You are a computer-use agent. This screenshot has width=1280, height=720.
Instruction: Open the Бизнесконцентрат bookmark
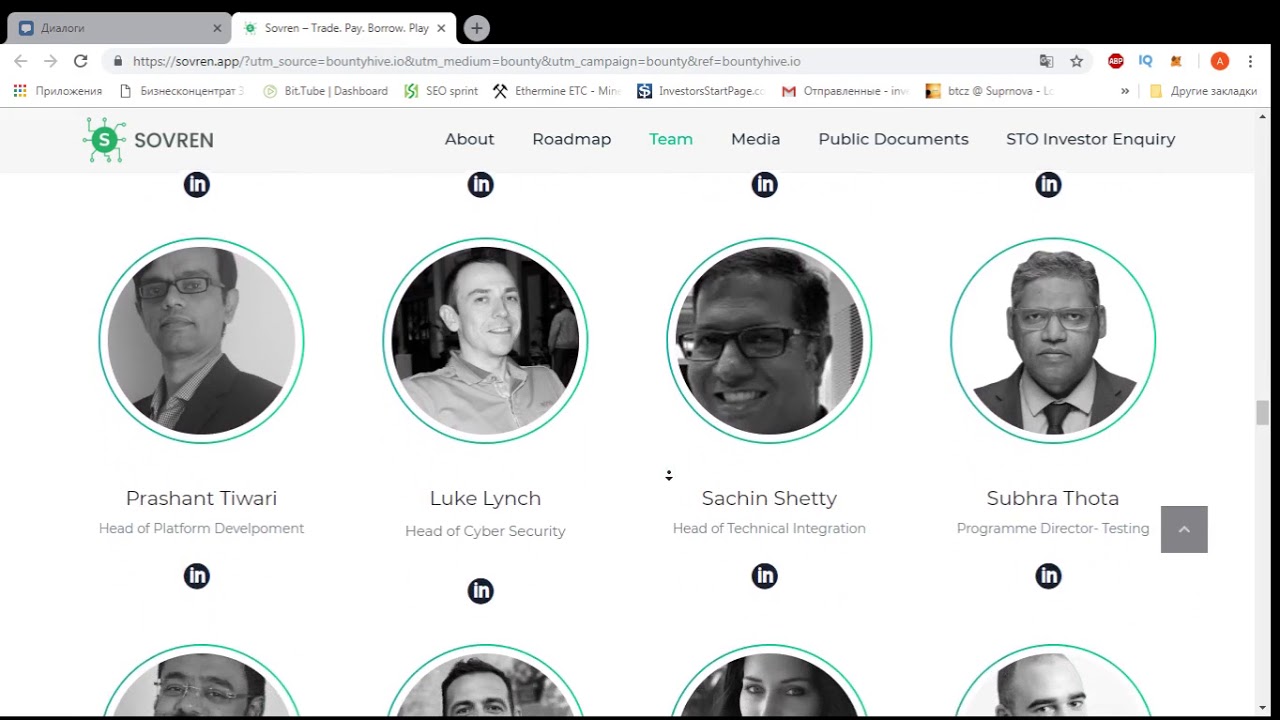[181, 91]
